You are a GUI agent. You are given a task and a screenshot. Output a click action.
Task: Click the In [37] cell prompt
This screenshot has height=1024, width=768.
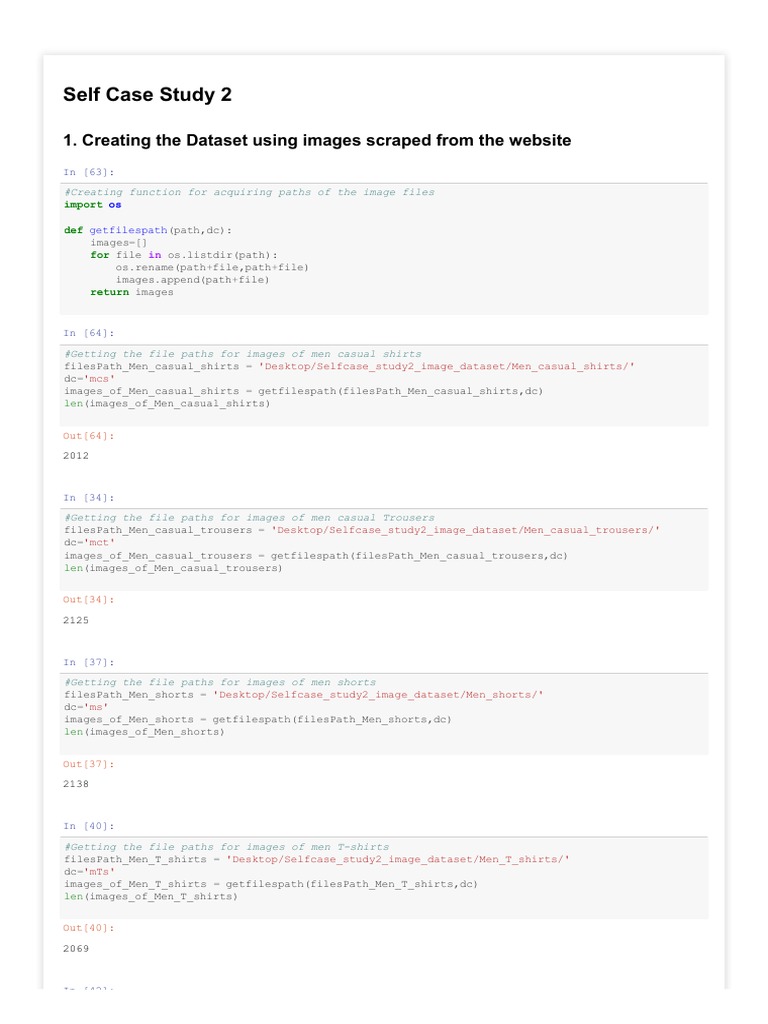[89, 662]
